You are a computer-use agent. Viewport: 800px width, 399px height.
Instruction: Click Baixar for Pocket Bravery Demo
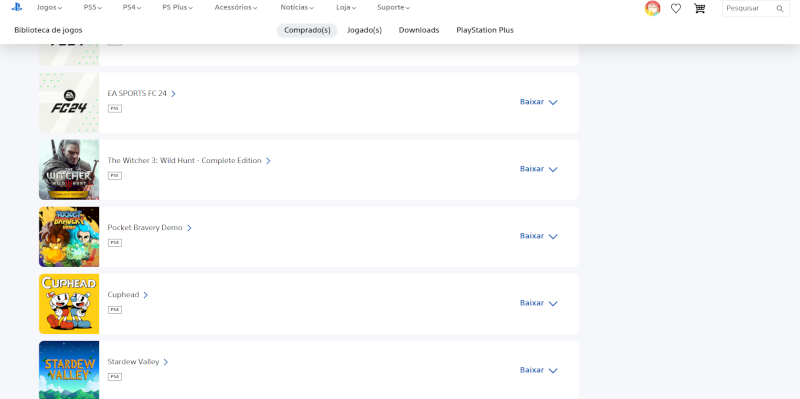[x=532, y=236]
